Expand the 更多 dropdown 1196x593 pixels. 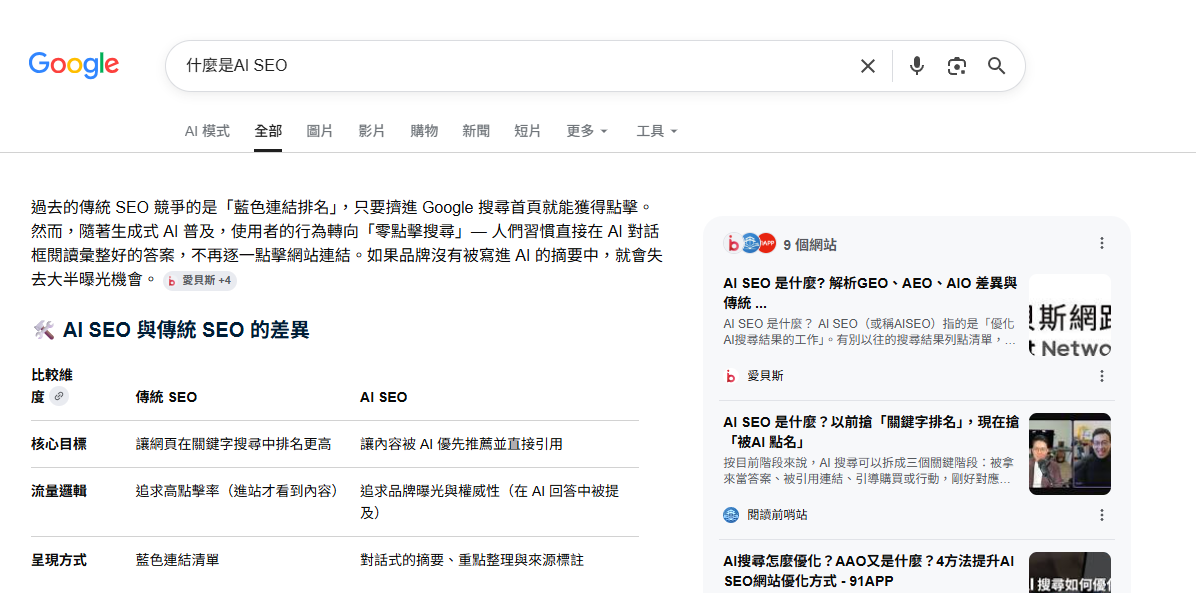(x=587, y=131)
